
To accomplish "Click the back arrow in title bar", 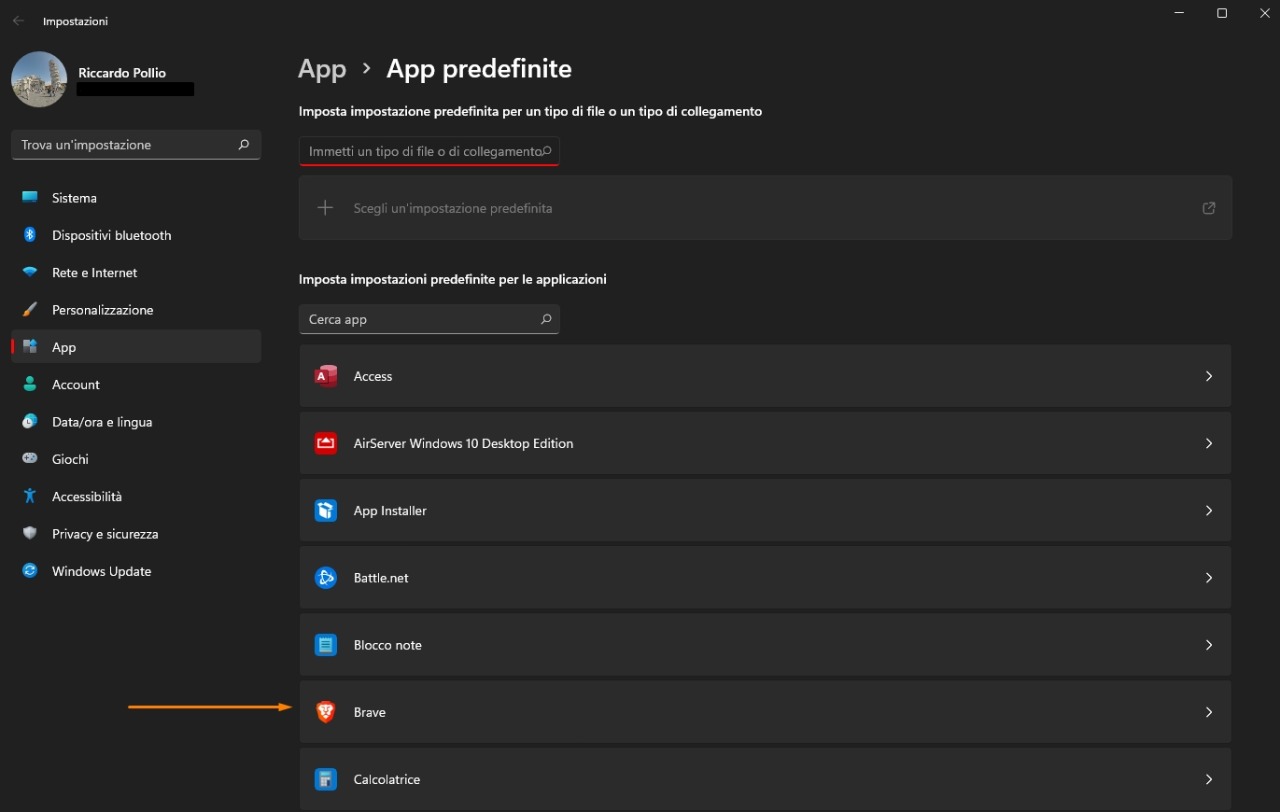I will [18, 21].
